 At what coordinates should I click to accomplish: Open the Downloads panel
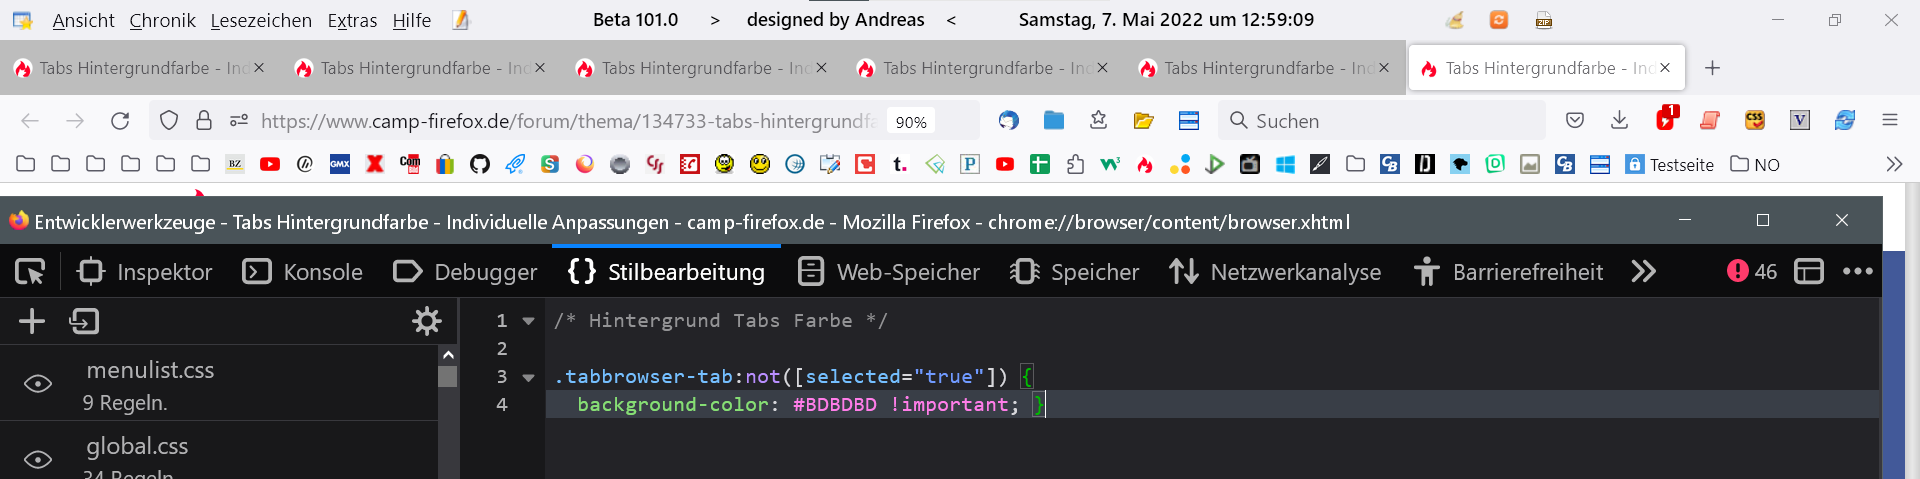tap(1619, 121)
